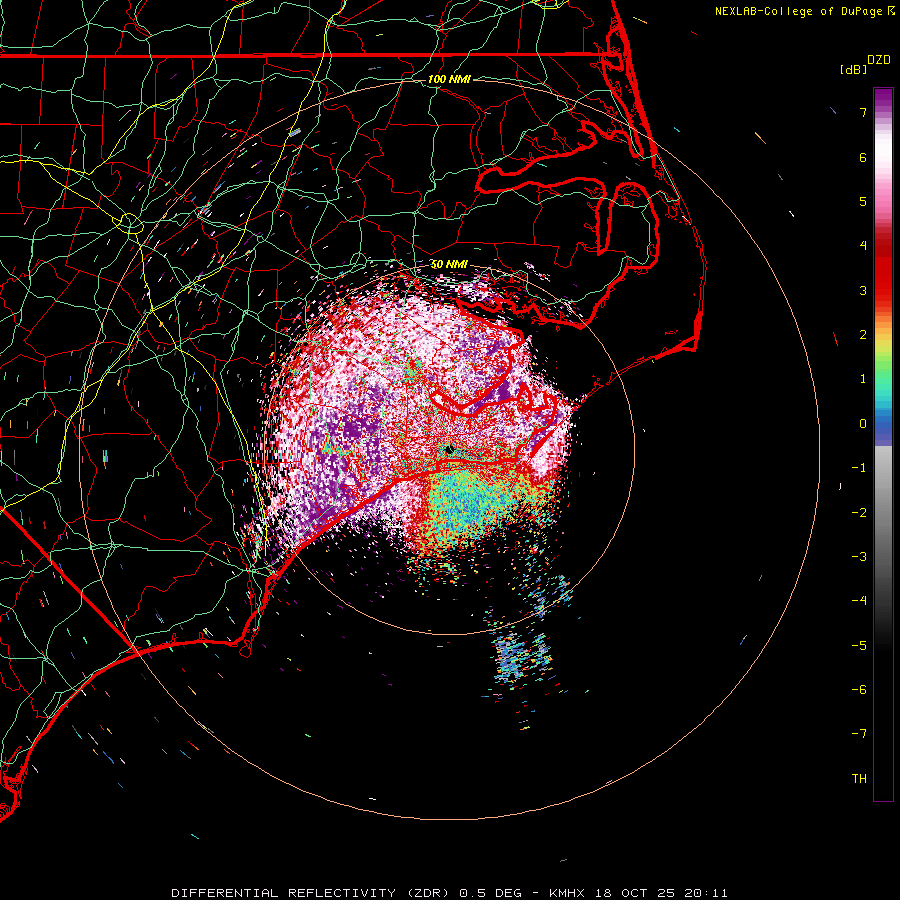Click the radar site marker at center
Image resolution: width=900 pixels, height=900 pixels.
tap(449, 449)
